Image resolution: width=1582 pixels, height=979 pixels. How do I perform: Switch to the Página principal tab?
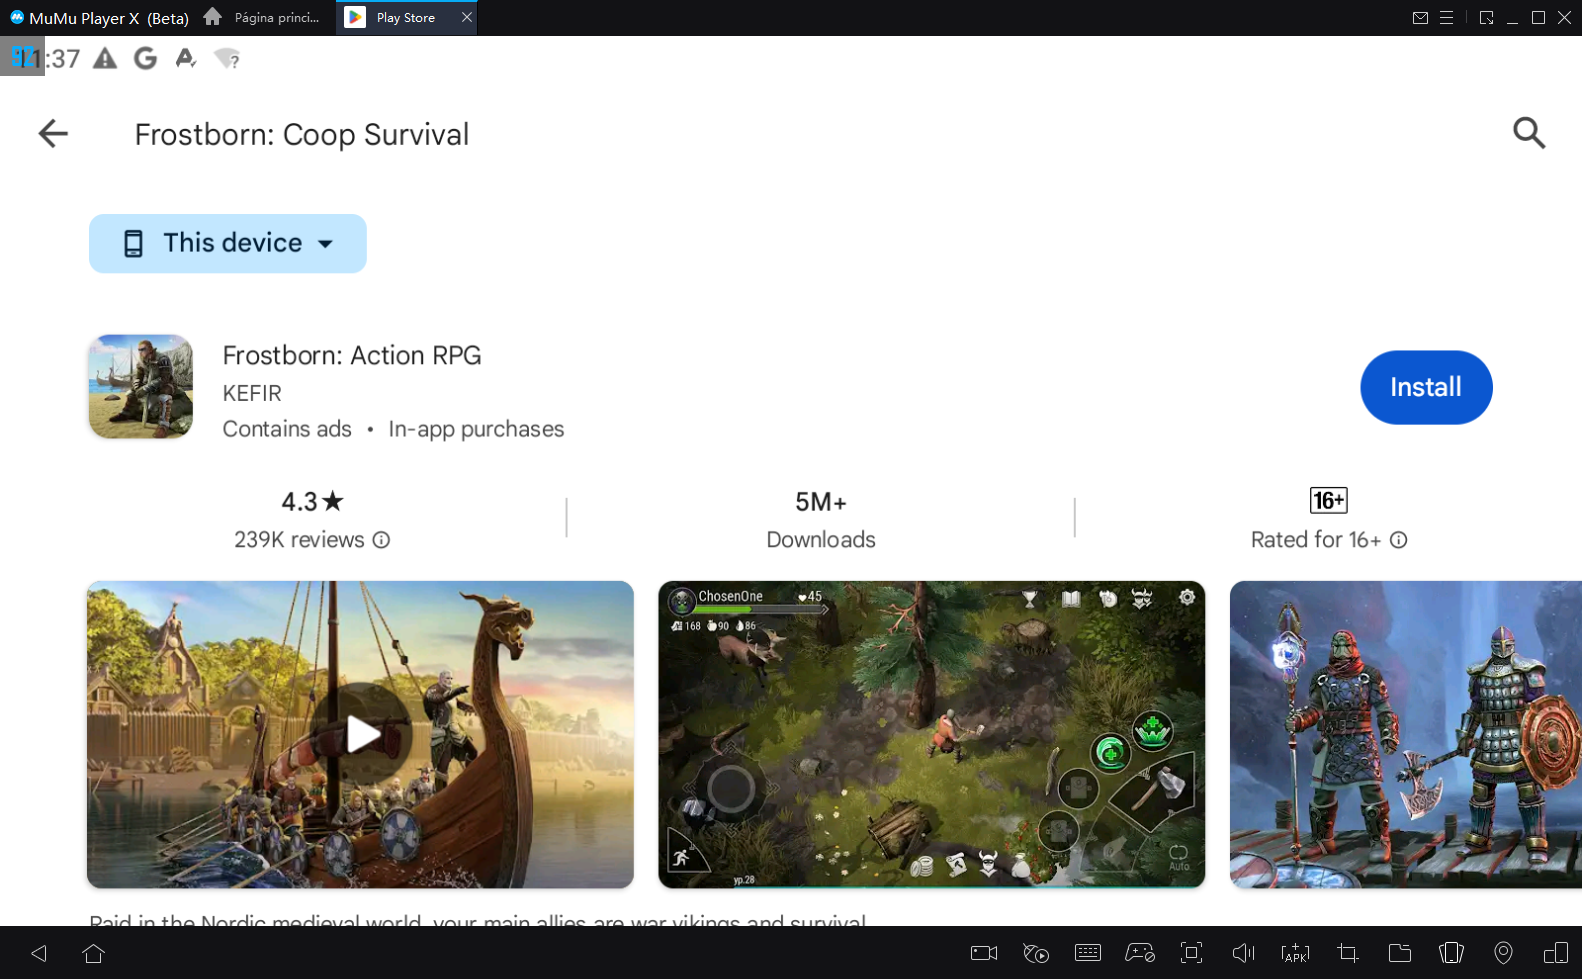(x=265, y=18)
